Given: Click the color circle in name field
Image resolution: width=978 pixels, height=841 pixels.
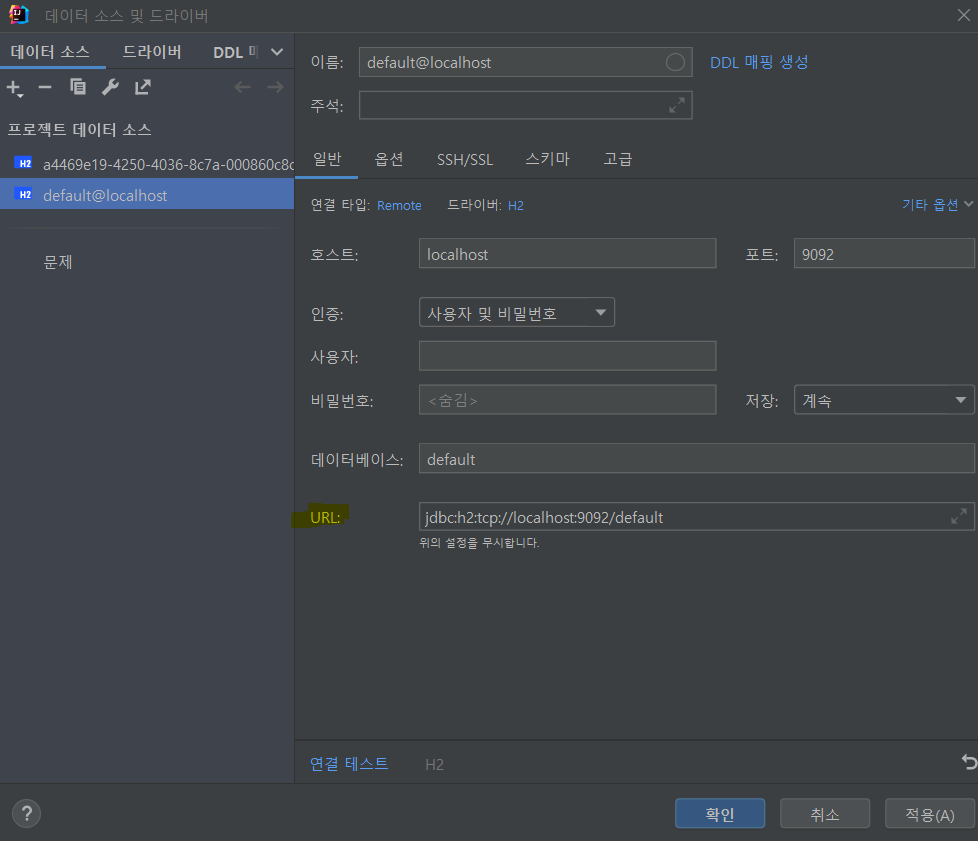Looking at the screenshot, I should [675, 62].
